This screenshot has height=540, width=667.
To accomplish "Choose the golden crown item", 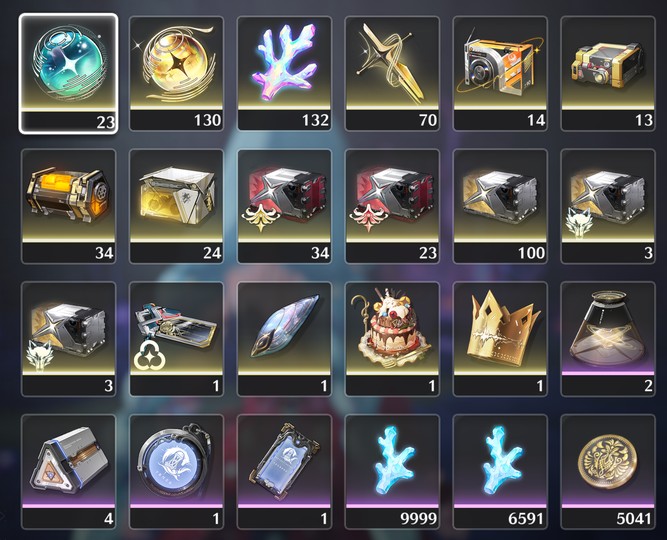I will 500,339.
